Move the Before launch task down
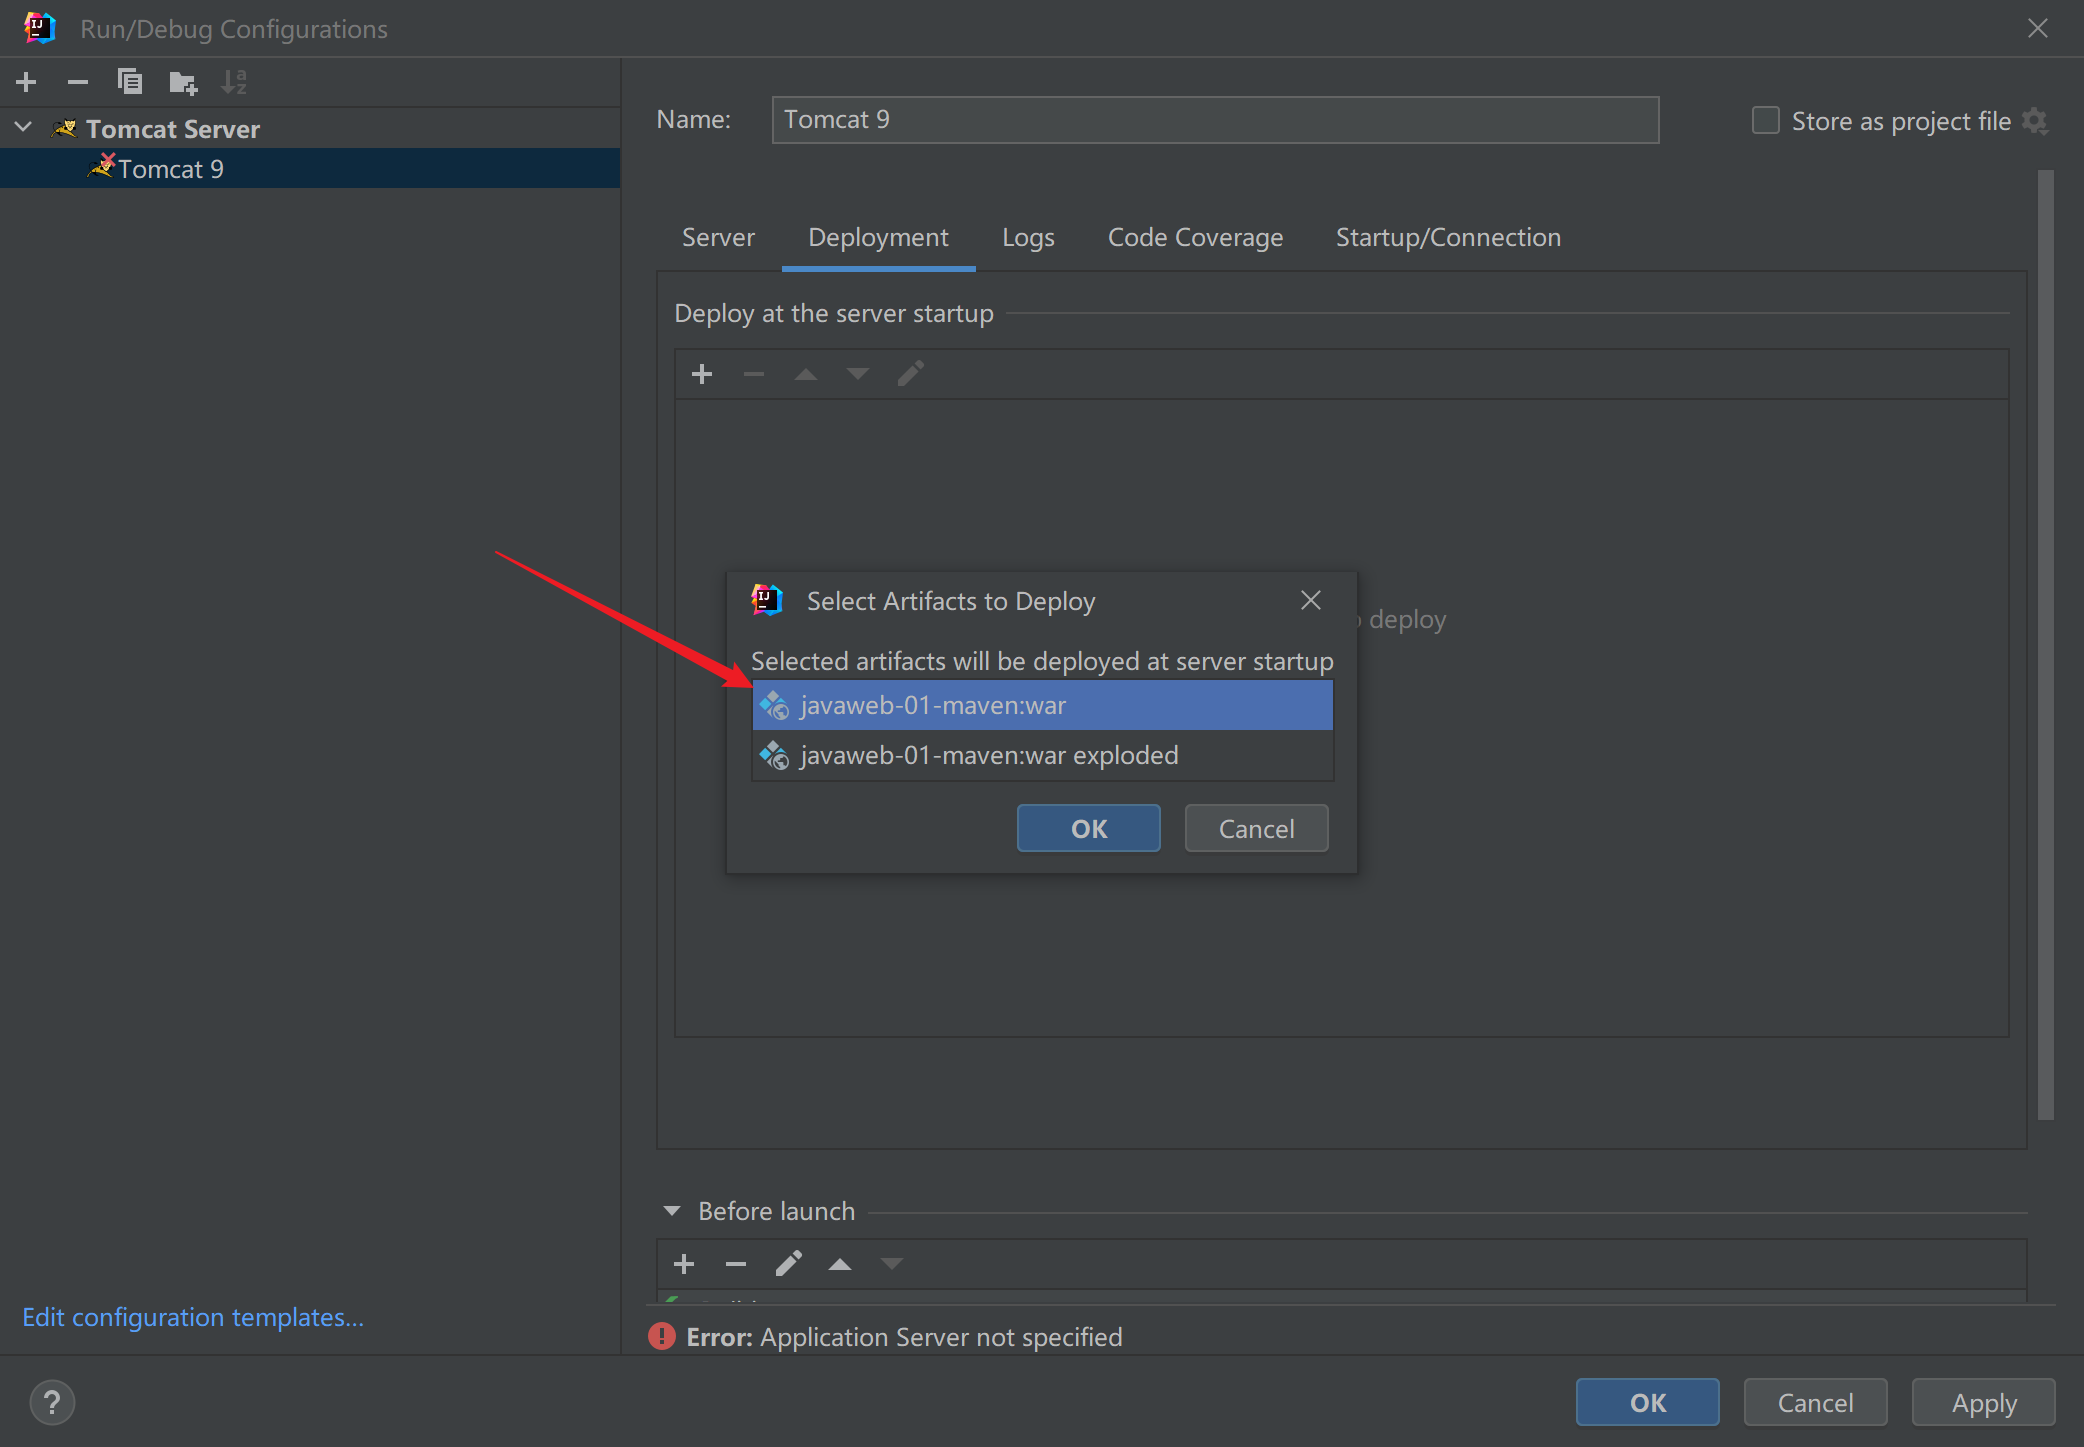This screenshot has height=1447, width=2084. pos(892,1264)
